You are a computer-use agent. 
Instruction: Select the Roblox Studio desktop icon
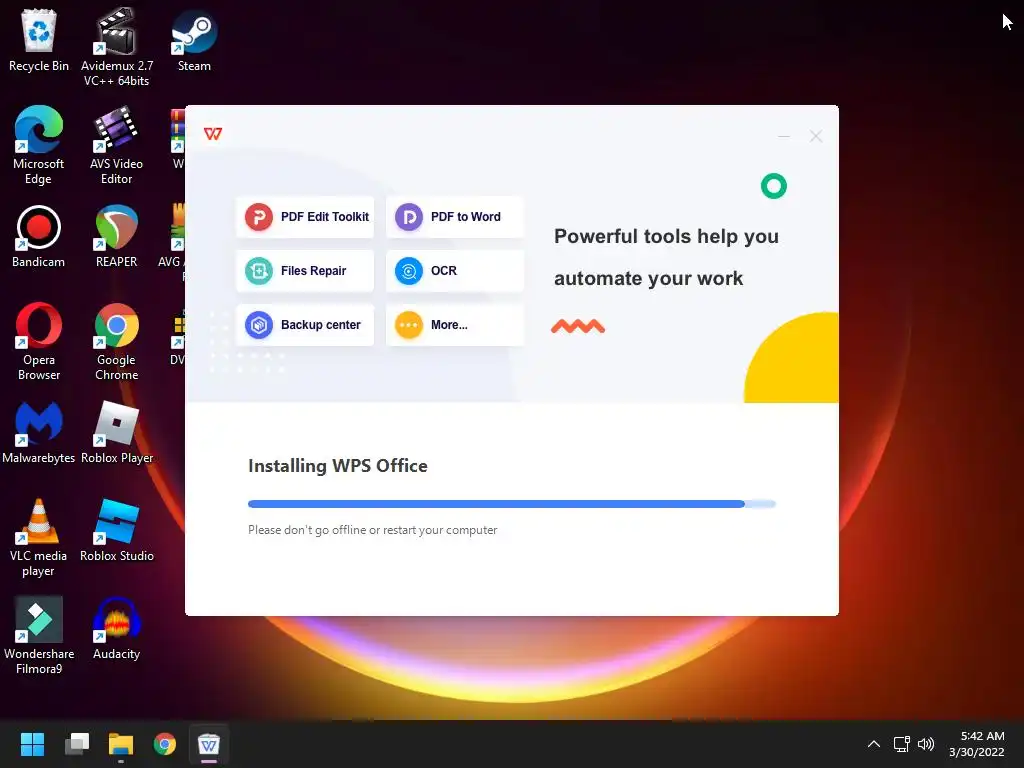[x=117, y=530]
